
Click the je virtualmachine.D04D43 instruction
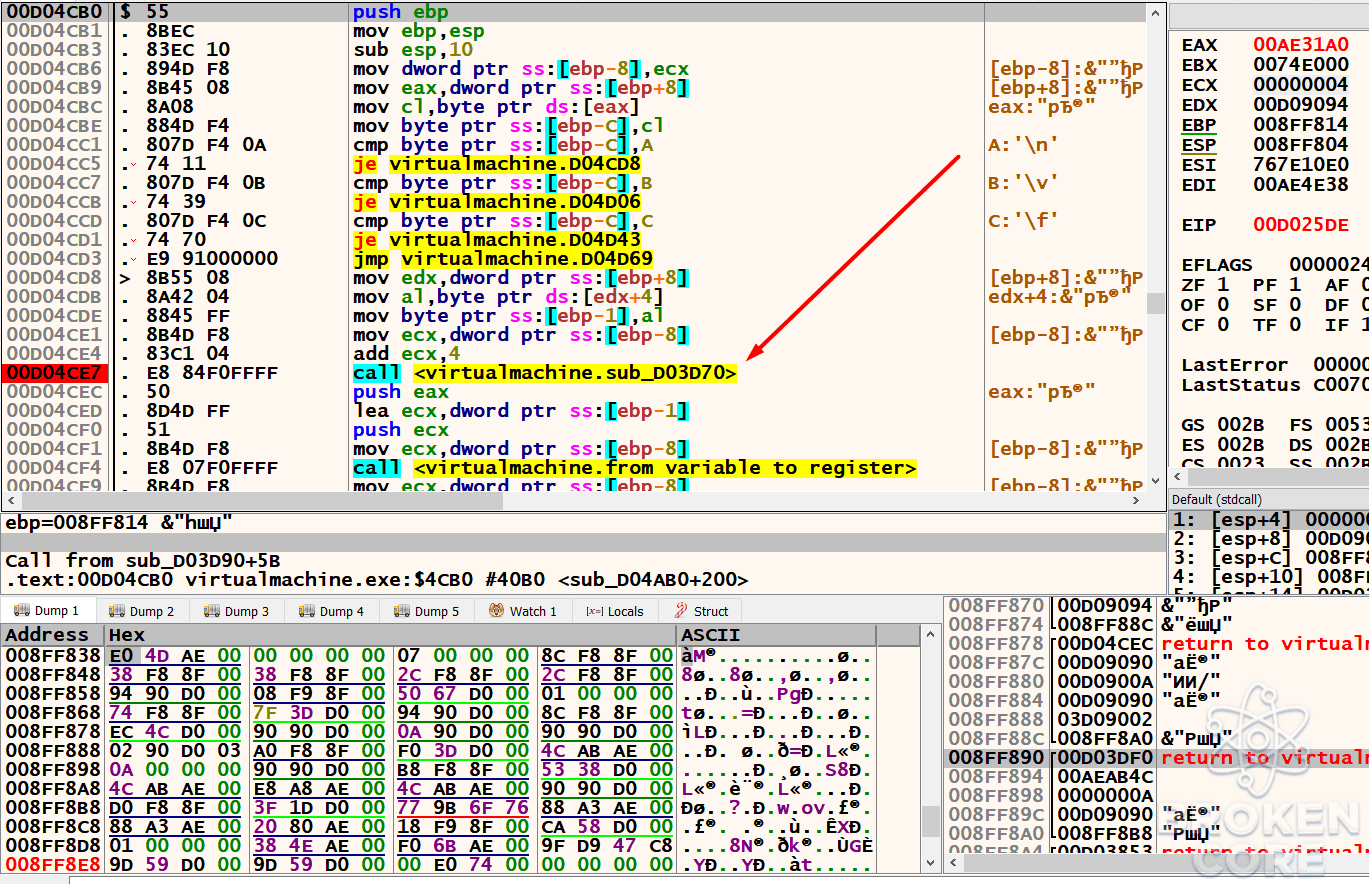coord(497,240)
